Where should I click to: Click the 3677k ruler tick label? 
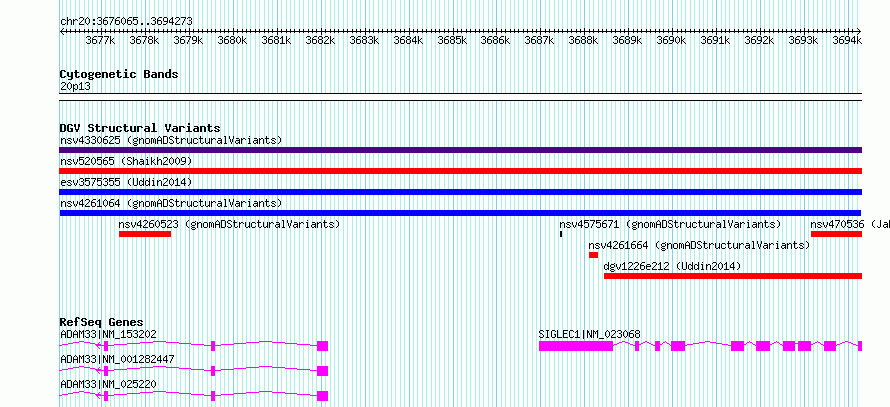100,41
